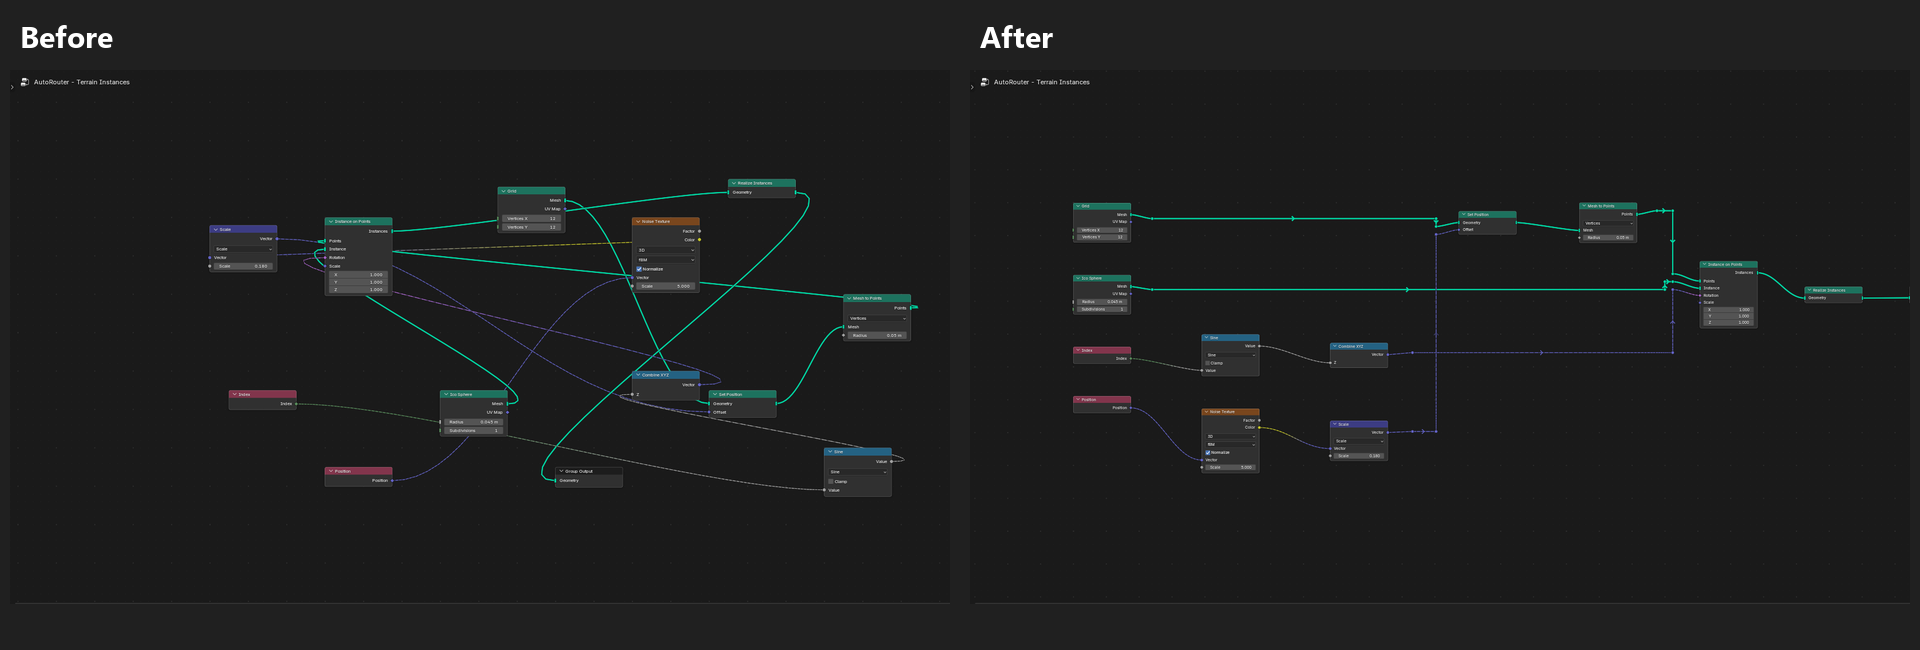Click Scale 5.000 field in Before Noise Texture
The width and height of the screenshot is (1920, 650).
click(x=666, y=286)
